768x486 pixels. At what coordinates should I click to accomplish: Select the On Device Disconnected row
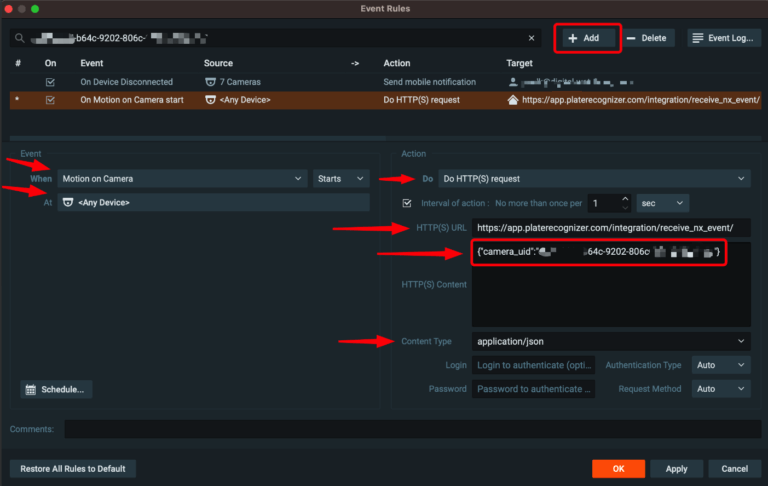tap(385, 82)
